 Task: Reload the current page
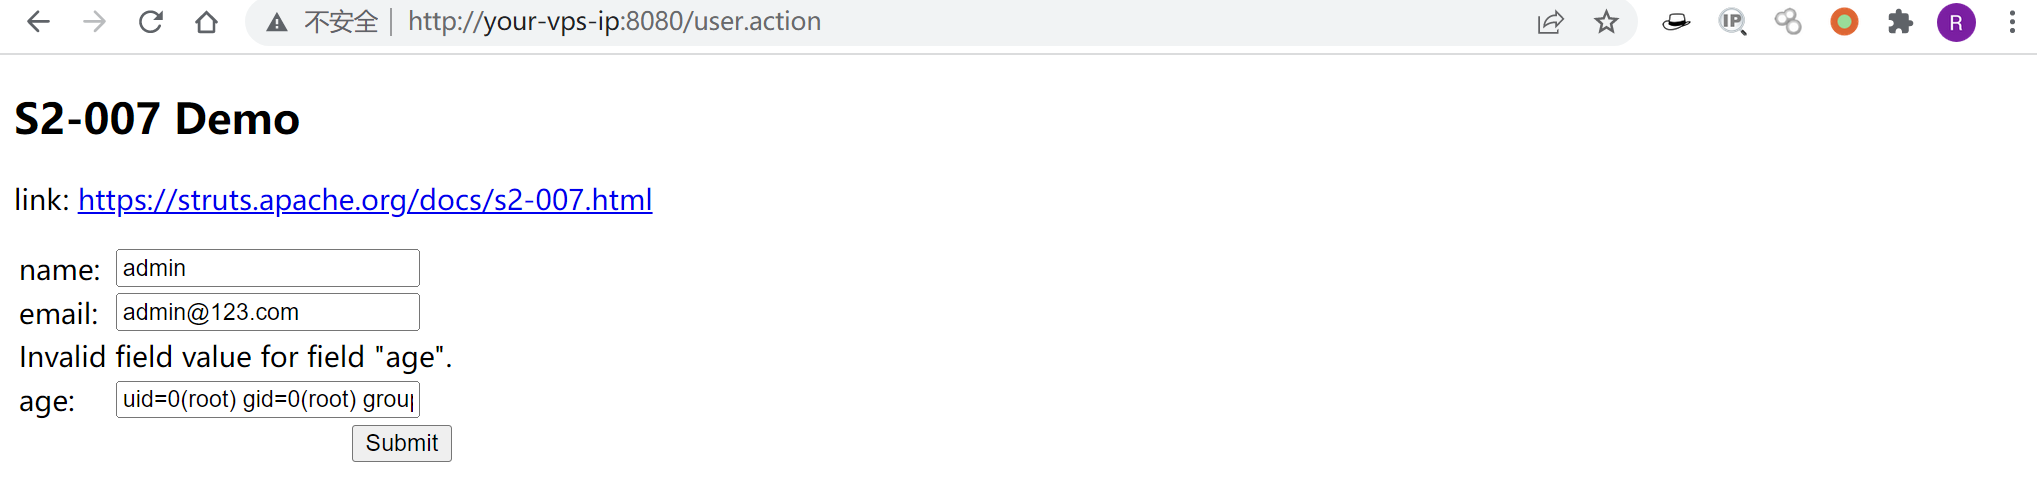151,22
